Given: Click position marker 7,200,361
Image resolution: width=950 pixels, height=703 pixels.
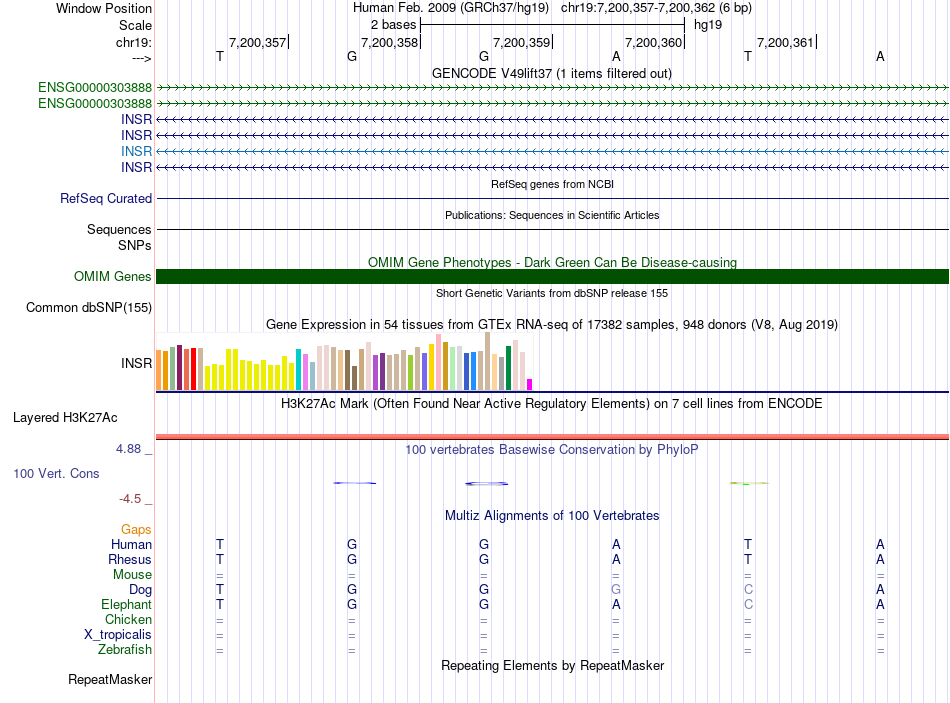Looking at the screenshot, I should [785, 42].
